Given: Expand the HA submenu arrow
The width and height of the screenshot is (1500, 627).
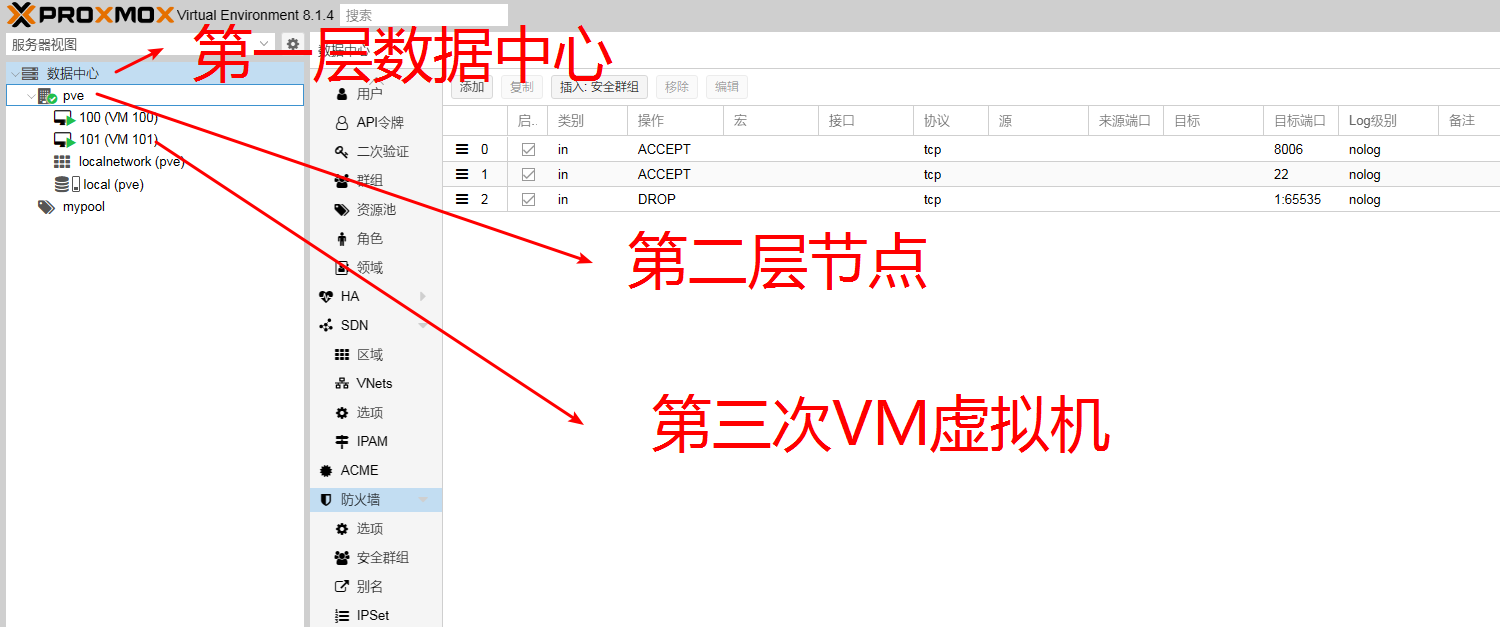Looking at the screenshot, I should (423, 296).
